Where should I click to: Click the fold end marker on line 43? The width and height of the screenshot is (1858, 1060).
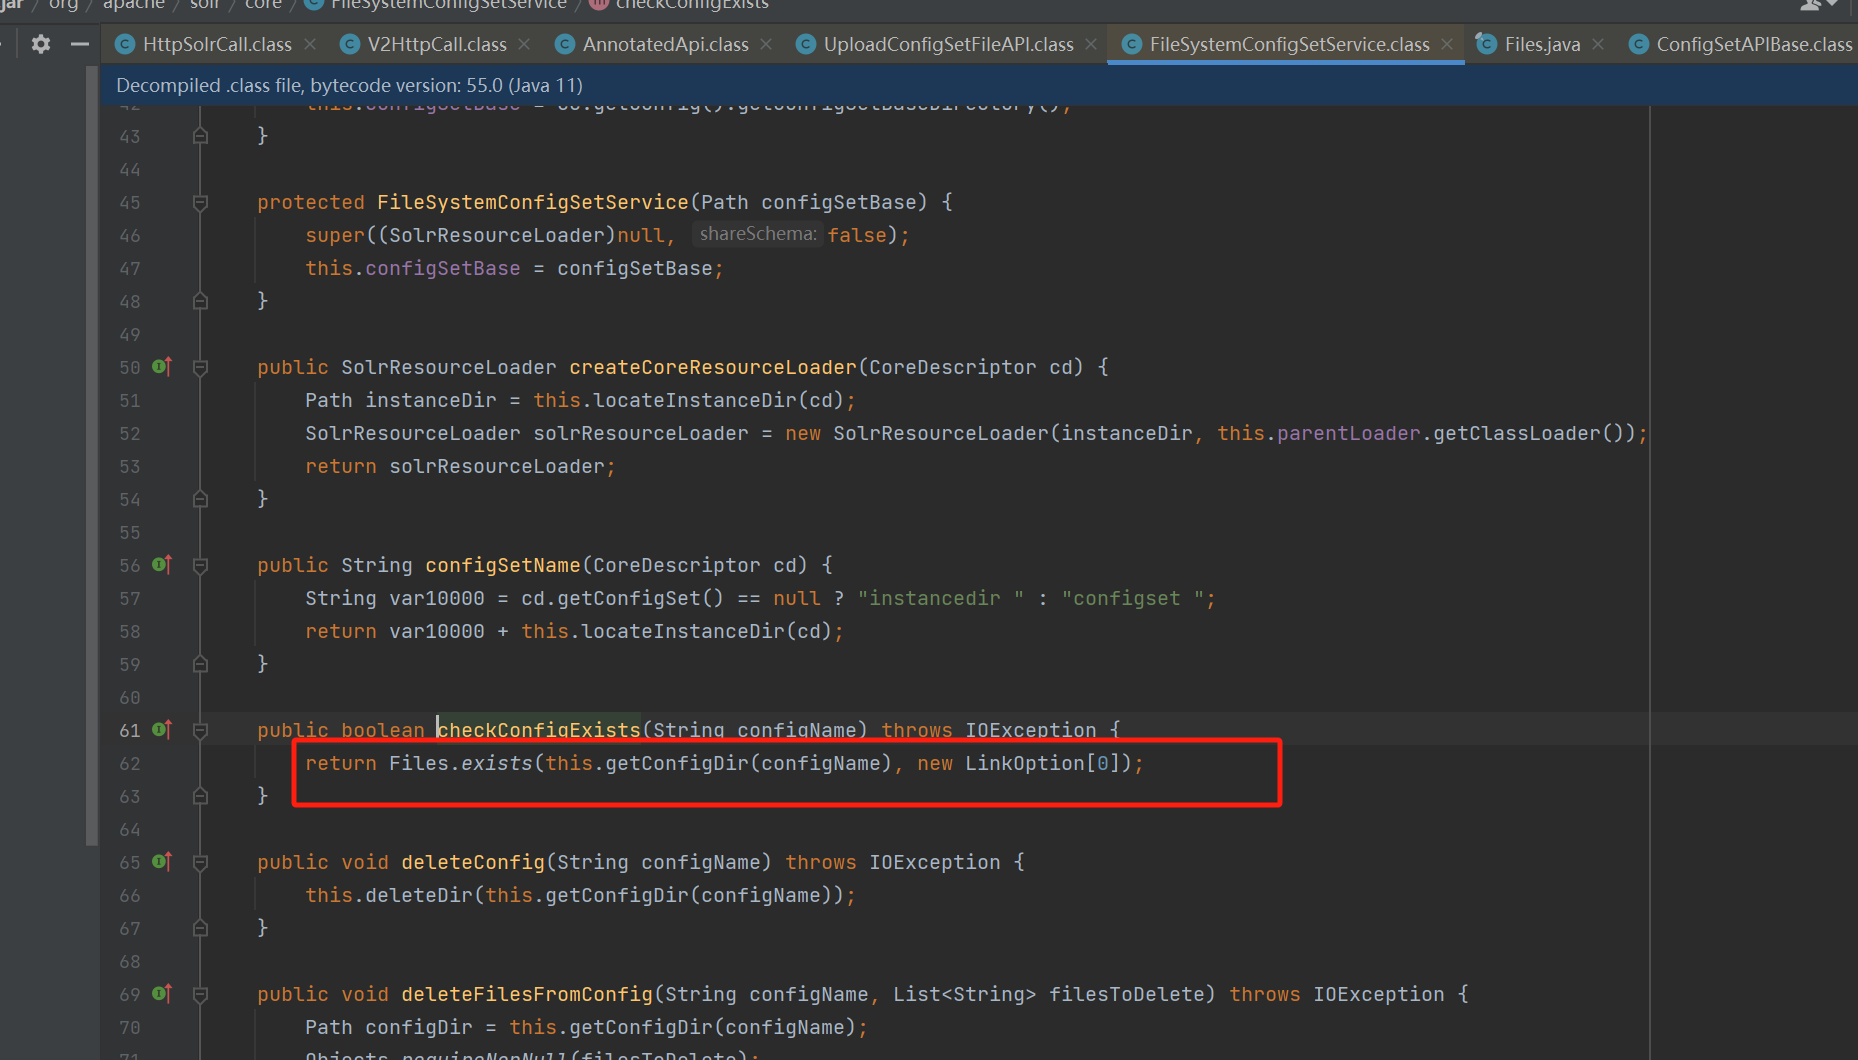tap(200, 136)
